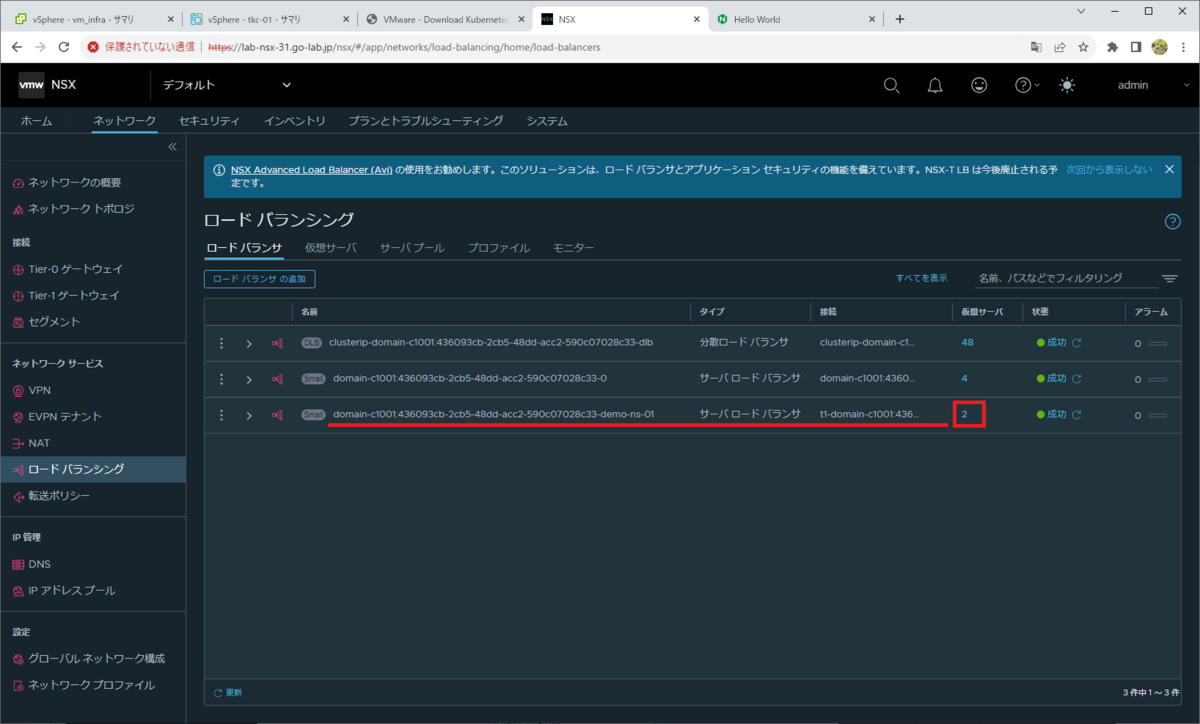Screen dimensions: 1200x724
Task: Click the load balancer icon in clusterip-domain row
Action: [277, 343]
